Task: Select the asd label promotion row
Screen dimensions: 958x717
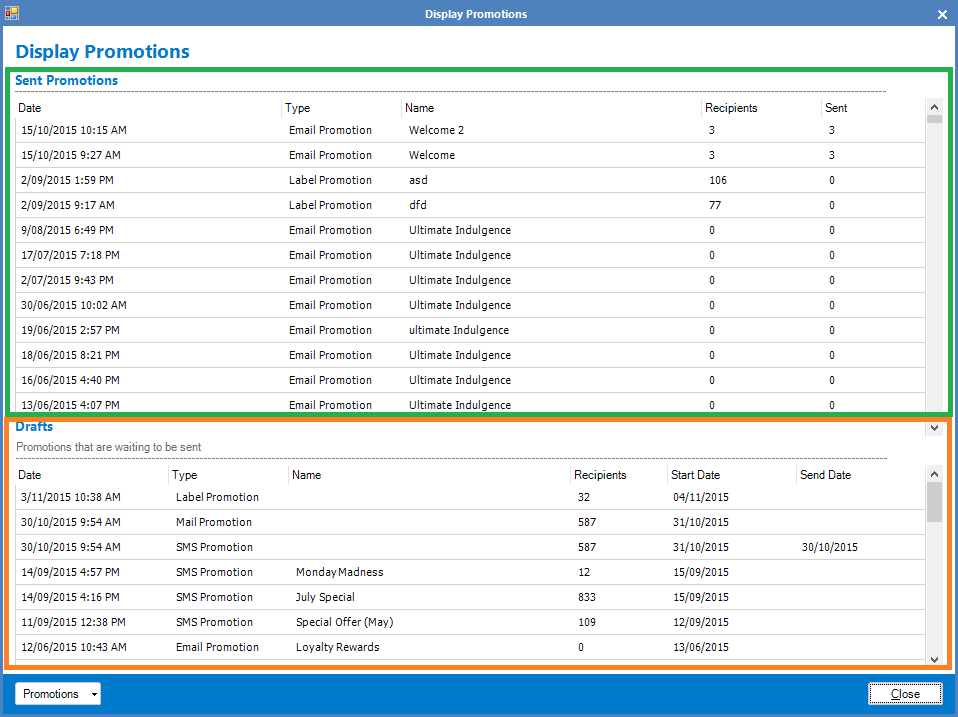Action: pos(418,180)
